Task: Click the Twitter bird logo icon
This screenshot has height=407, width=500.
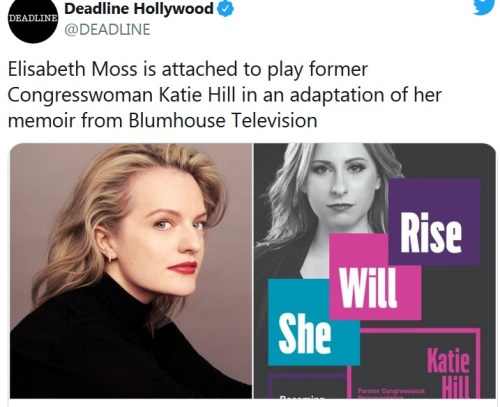Action: point(485,7)
